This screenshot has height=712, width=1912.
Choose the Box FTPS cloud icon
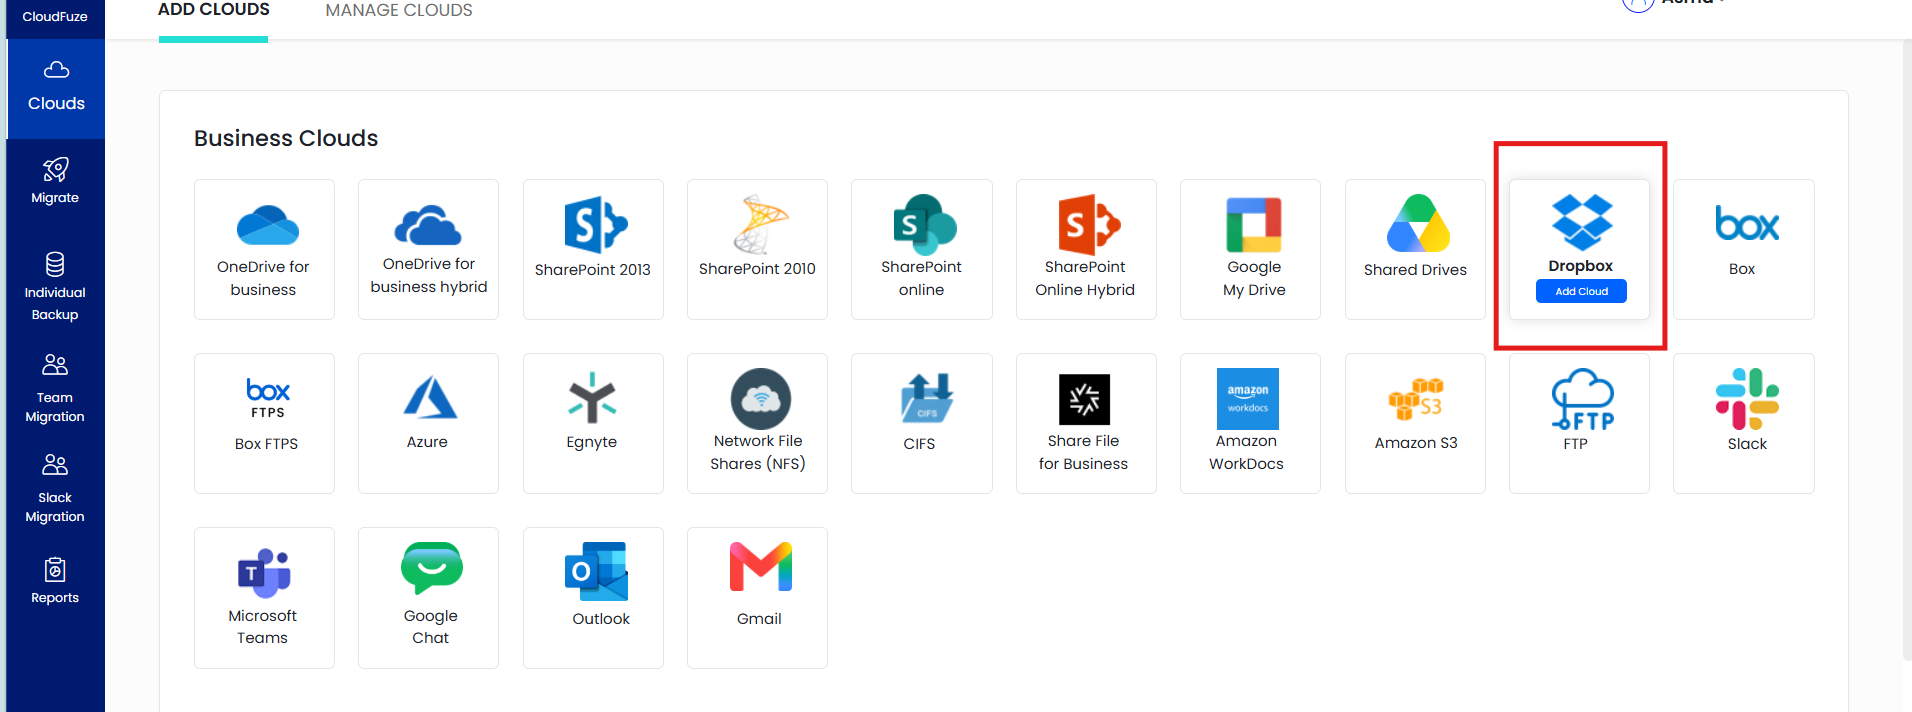coord(267,398)
